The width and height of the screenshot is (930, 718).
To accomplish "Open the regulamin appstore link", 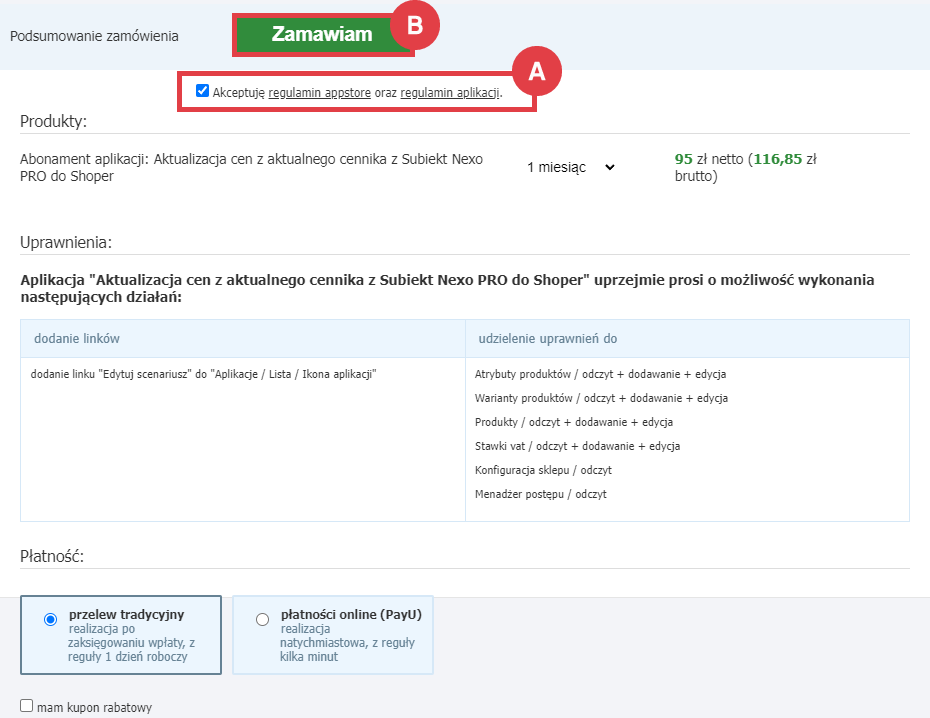I will pos(320,92).
